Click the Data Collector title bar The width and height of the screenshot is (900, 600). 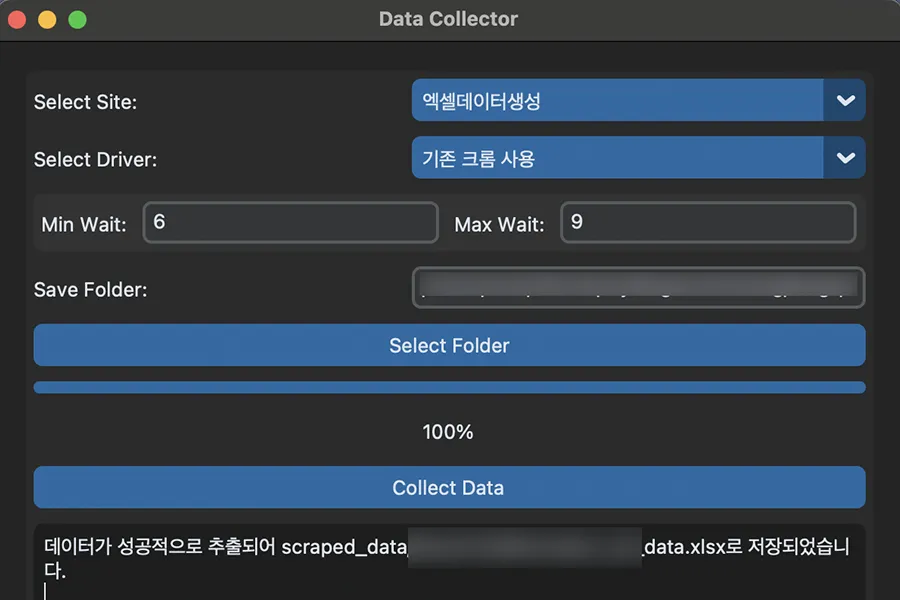[x=448, y=18]
